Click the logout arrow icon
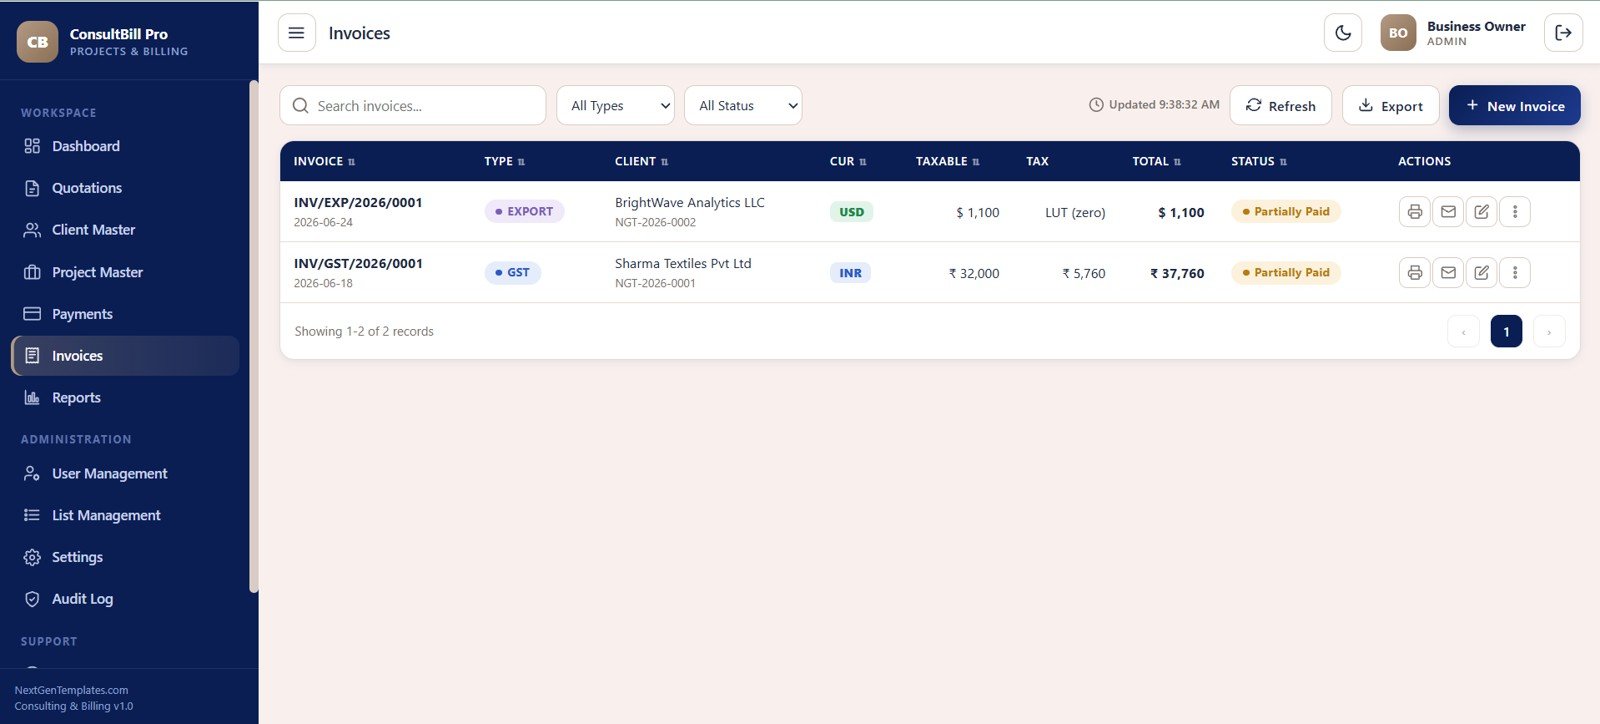Viewport: 1600px width, 724px height. point(1563,33)
